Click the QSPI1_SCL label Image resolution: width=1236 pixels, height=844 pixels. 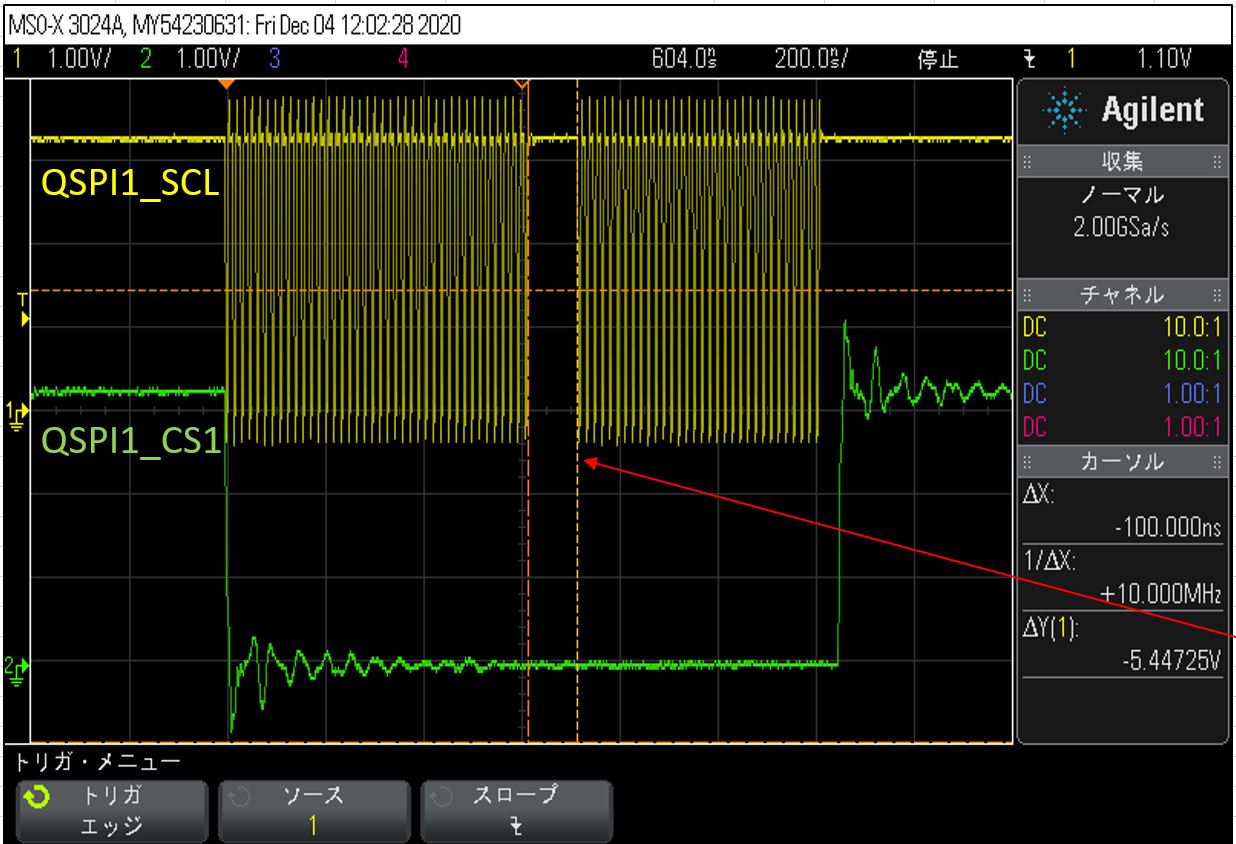click(129, 183)
